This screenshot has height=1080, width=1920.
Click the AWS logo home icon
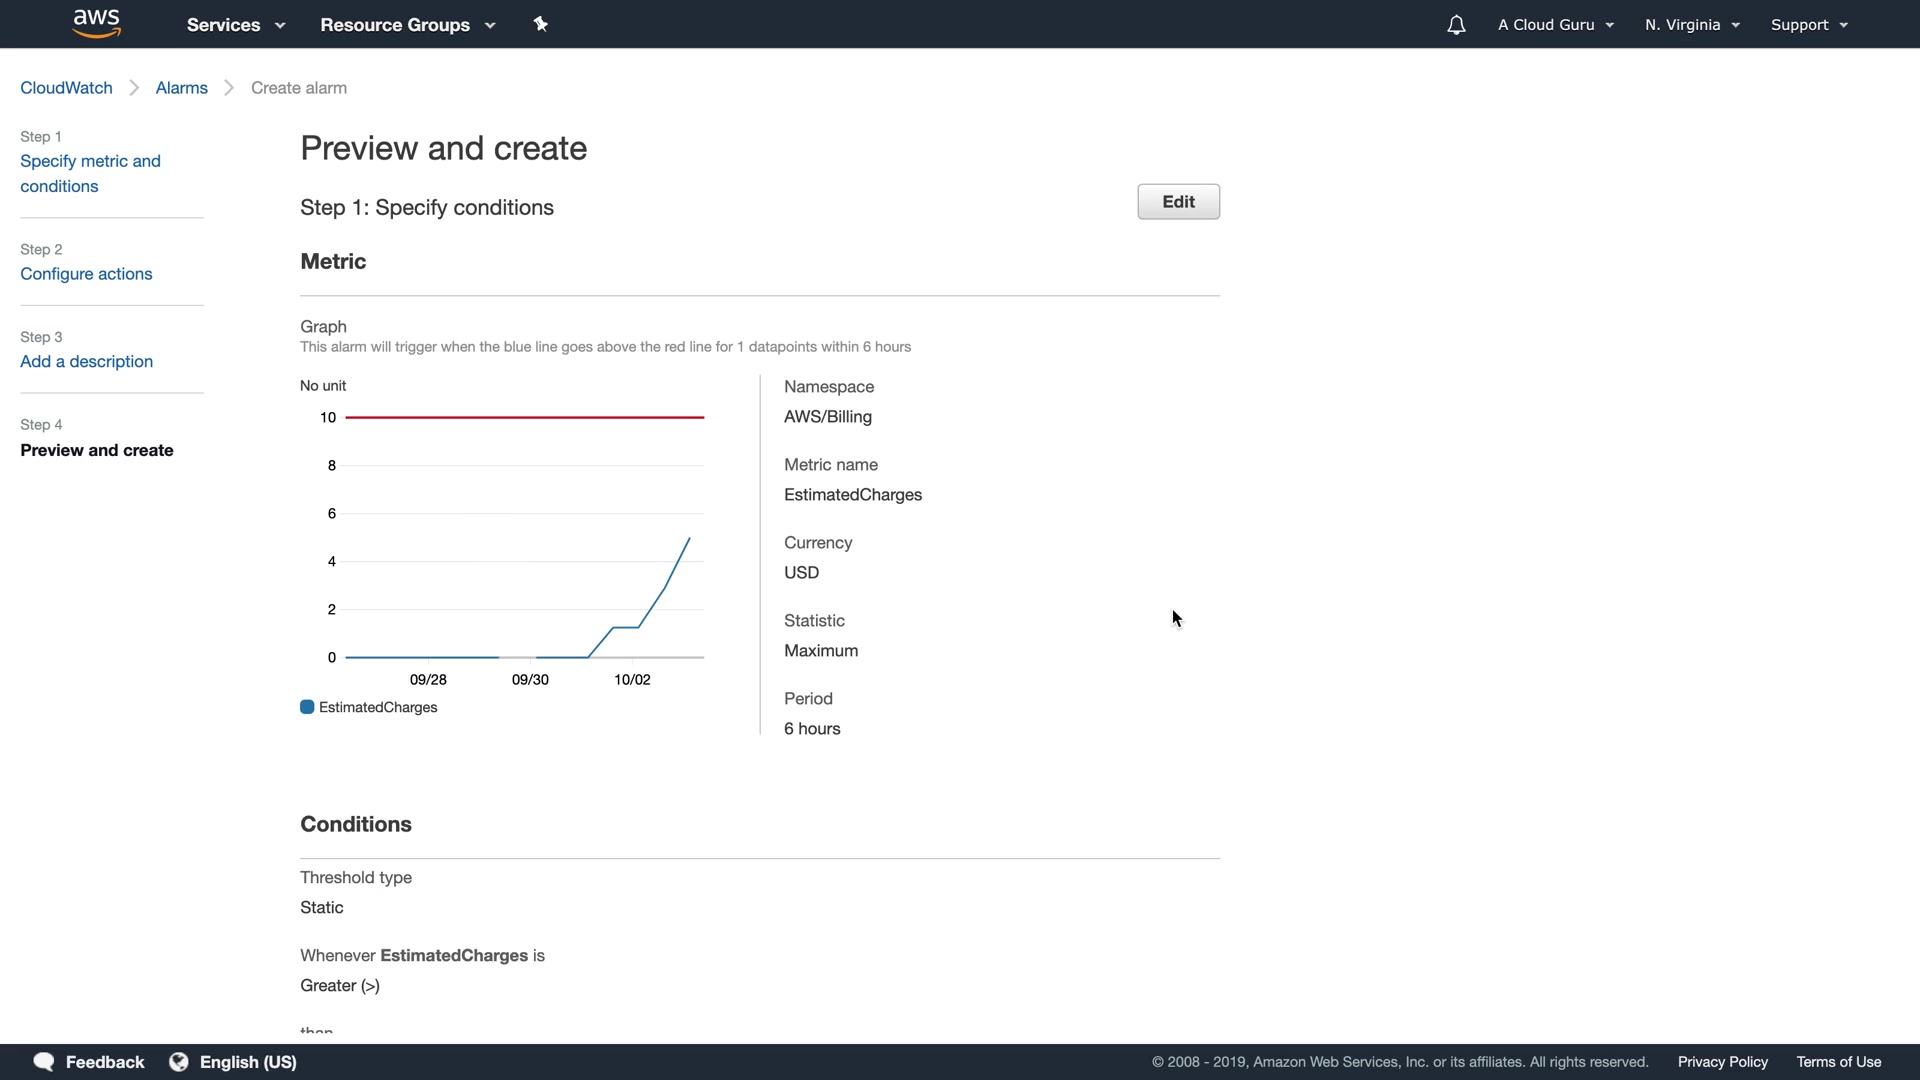tap(97, 23)
